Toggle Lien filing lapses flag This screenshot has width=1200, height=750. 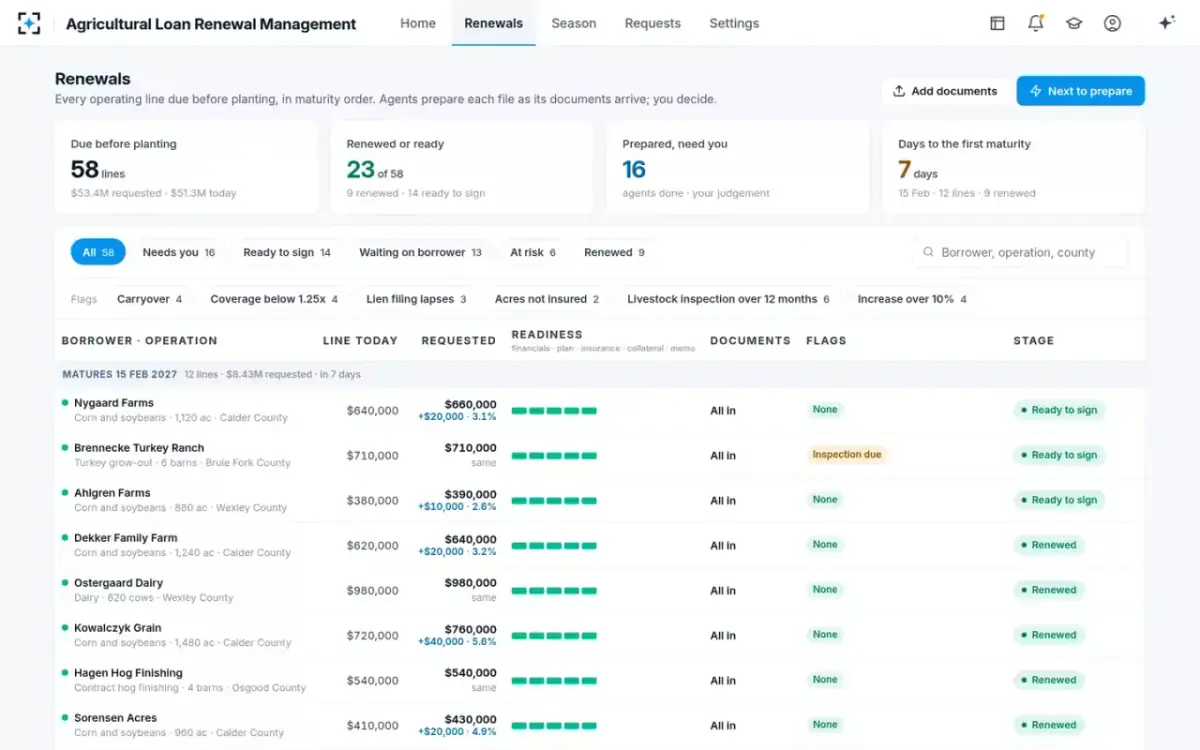[416, 299]
